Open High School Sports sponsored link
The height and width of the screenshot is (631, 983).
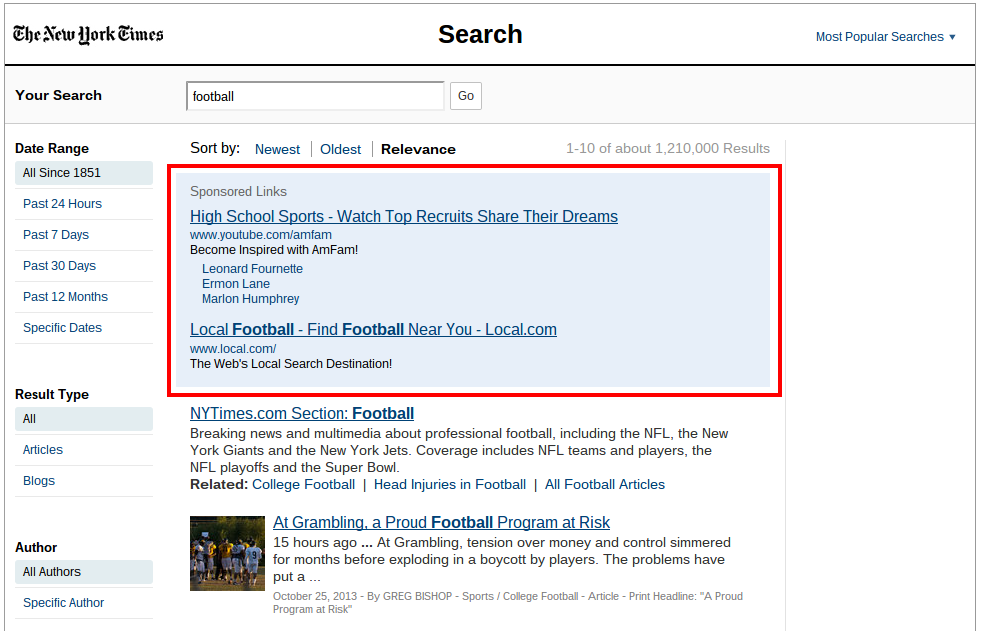pyautogui.click(x=404, y=216)
